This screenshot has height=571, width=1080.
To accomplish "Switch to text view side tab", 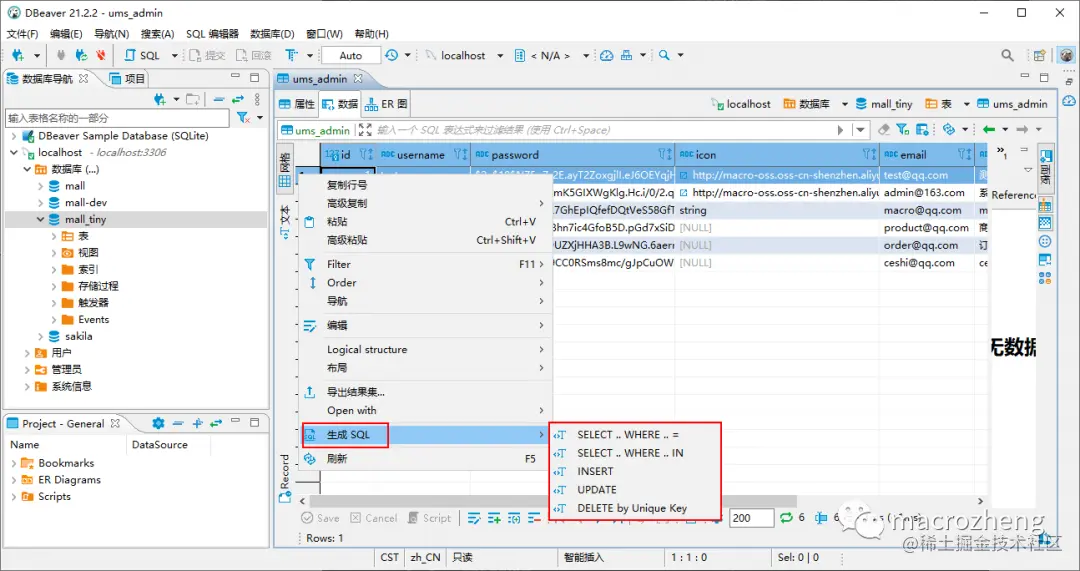I will (284, 222).
